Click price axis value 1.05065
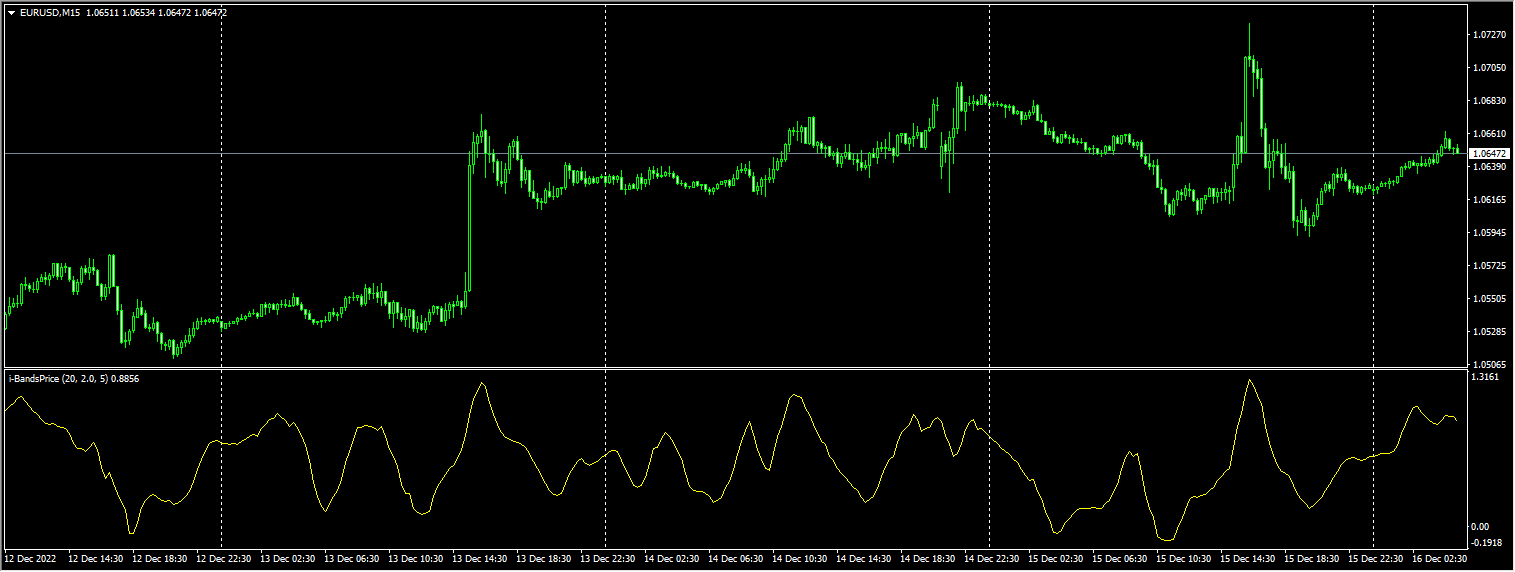Screen dimensions: 1515x572 pos(1490,365)
